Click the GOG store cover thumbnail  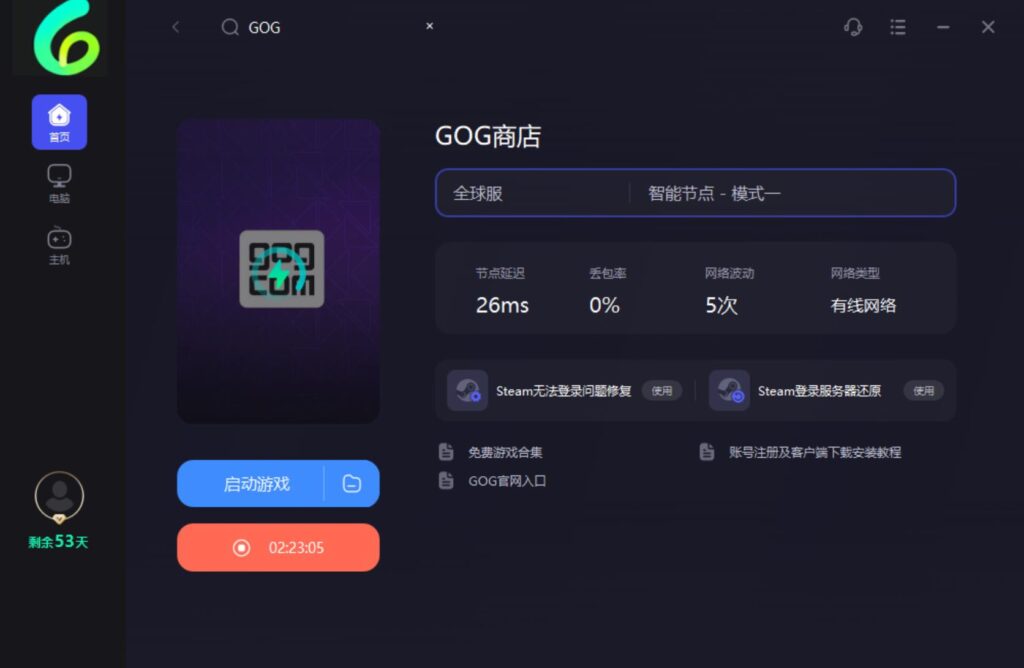(x=278, y=270)
